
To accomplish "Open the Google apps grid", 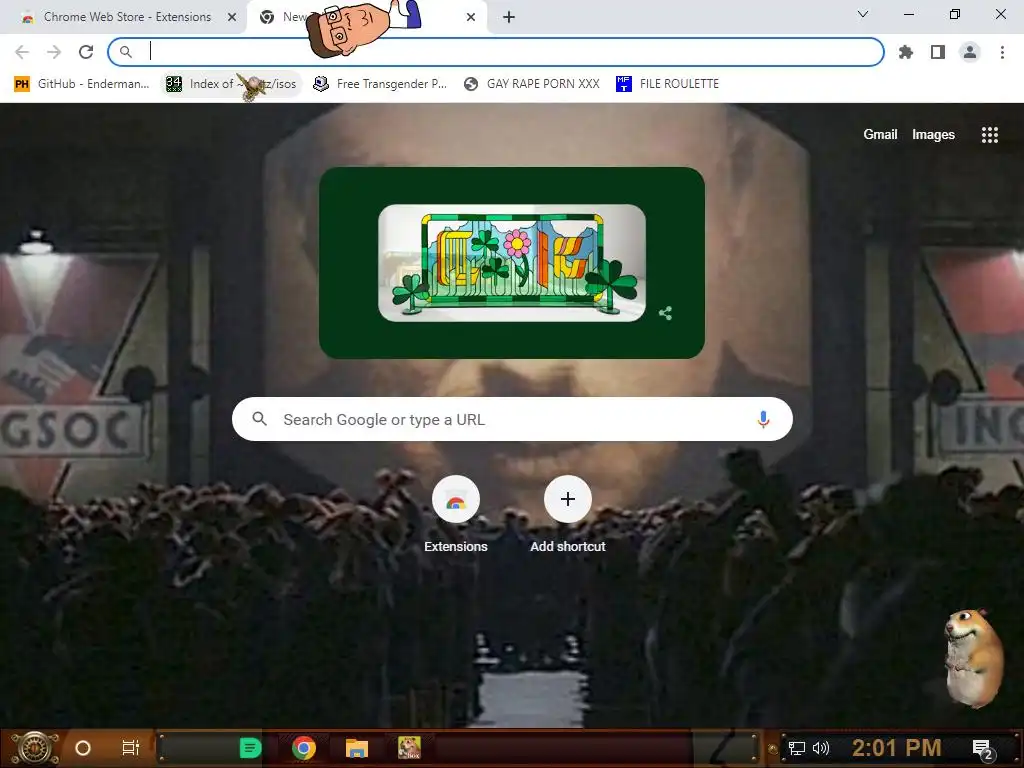I will click(989, 135).
